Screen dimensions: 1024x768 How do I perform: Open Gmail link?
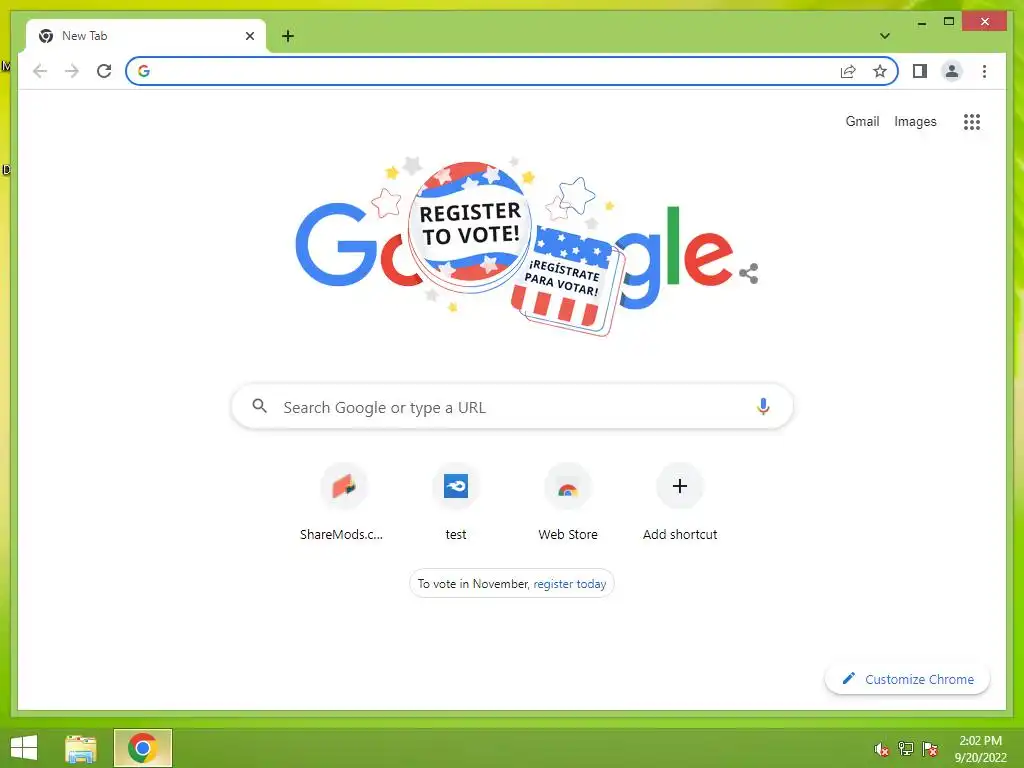click(862, 121)
